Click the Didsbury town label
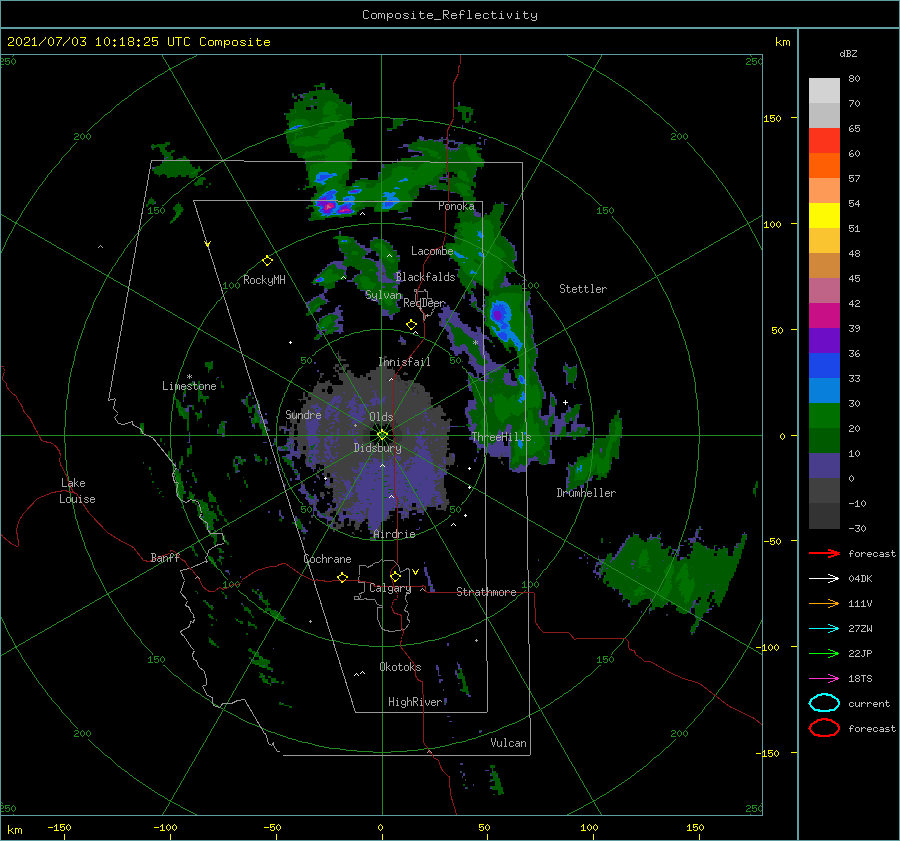Screen dimensions: 900x841 (377, 448)
